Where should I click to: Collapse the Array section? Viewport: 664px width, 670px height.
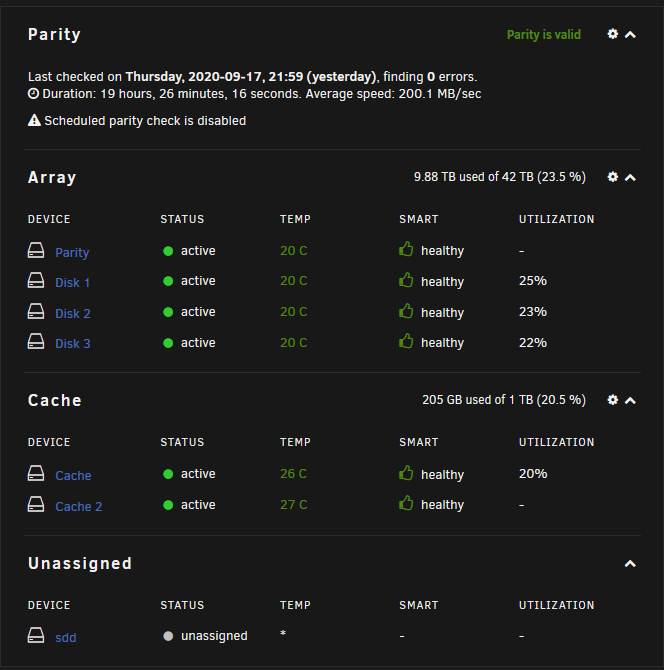[x=630, y=177]
